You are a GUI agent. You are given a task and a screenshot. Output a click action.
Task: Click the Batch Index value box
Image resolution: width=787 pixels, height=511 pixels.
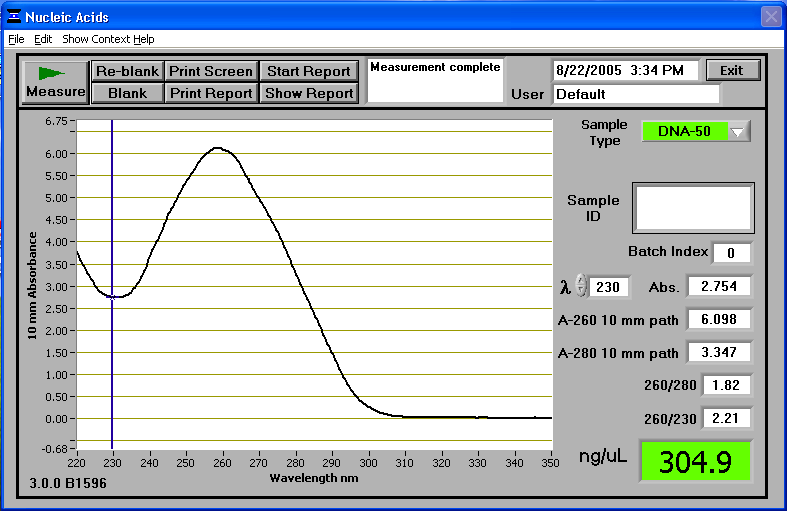(x=731, y=253)
